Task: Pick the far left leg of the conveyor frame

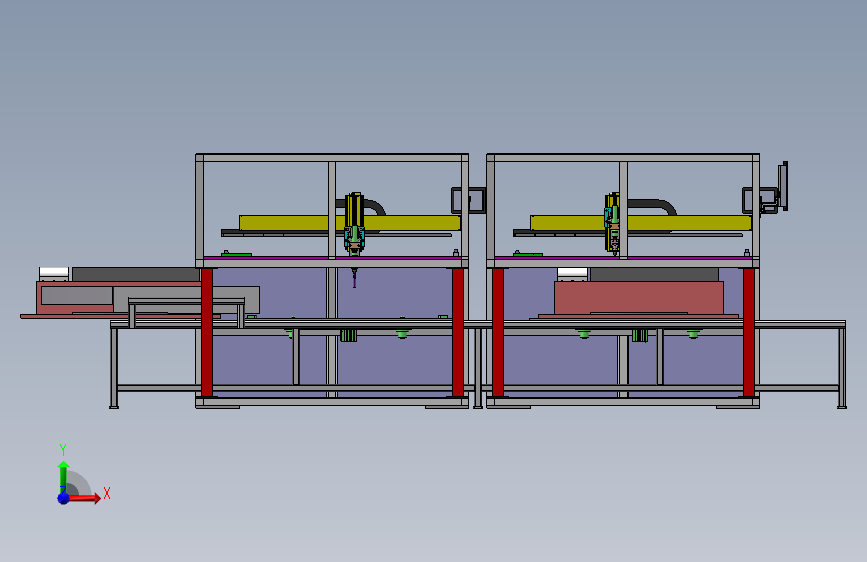Action: (x=114, y=368)
